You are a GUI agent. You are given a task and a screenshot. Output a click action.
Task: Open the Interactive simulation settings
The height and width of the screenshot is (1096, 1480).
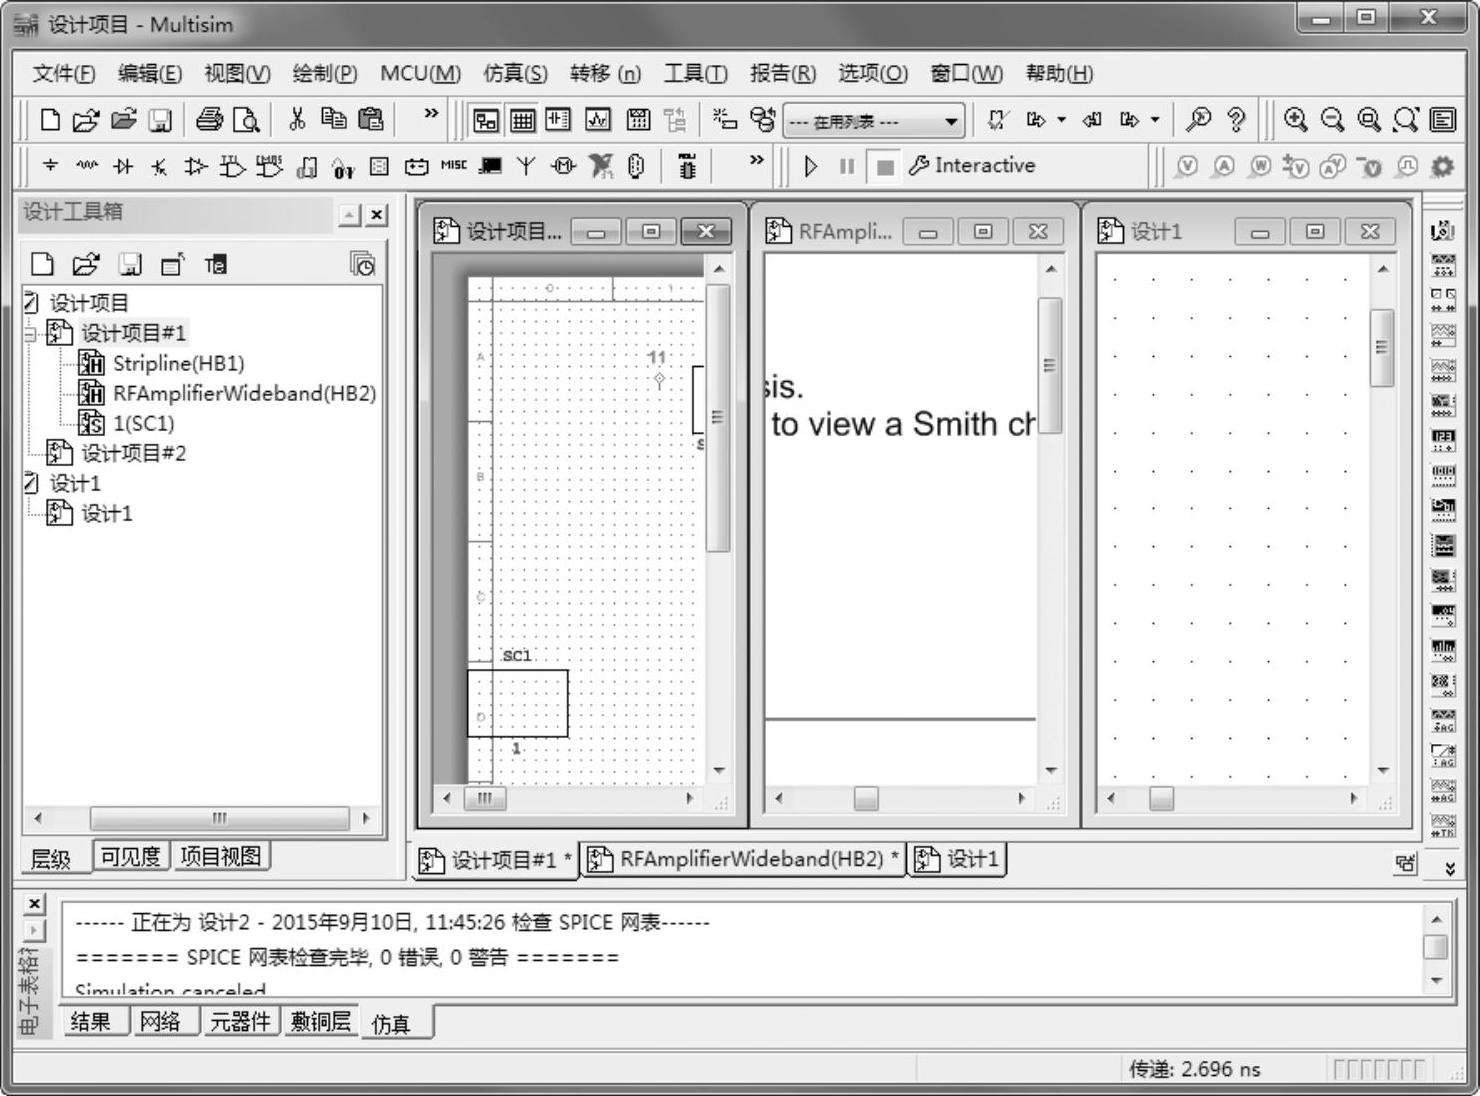coord(972,166)
